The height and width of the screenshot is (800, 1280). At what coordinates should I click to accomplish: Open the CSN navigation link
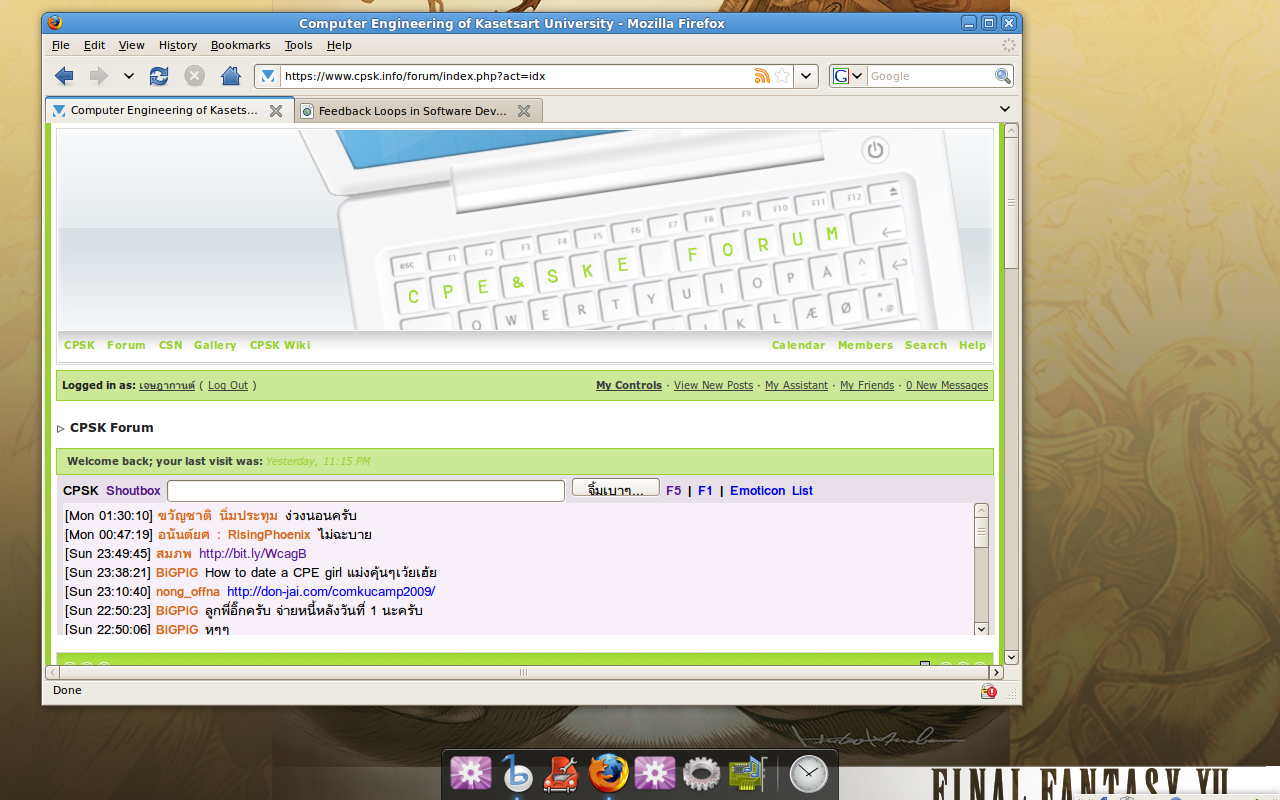pyautogui.click(x=170, y=345)
